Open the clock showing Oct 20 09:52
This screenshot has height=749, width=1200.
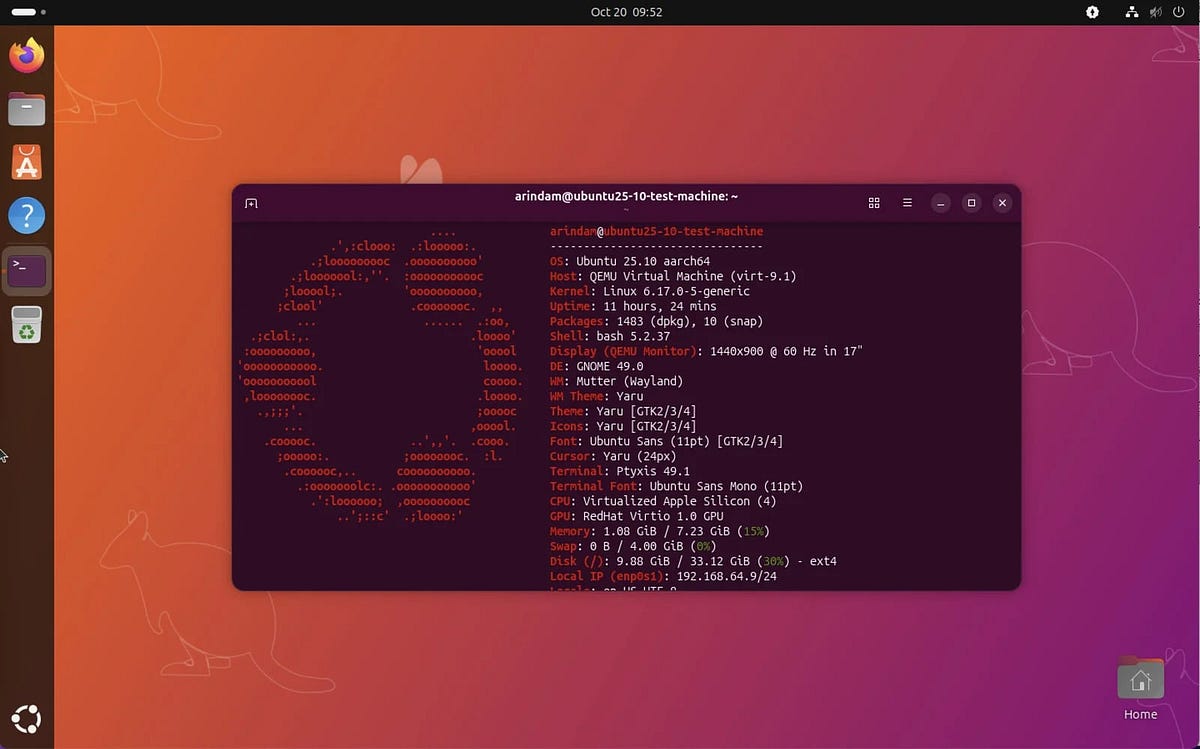[626, 12]
